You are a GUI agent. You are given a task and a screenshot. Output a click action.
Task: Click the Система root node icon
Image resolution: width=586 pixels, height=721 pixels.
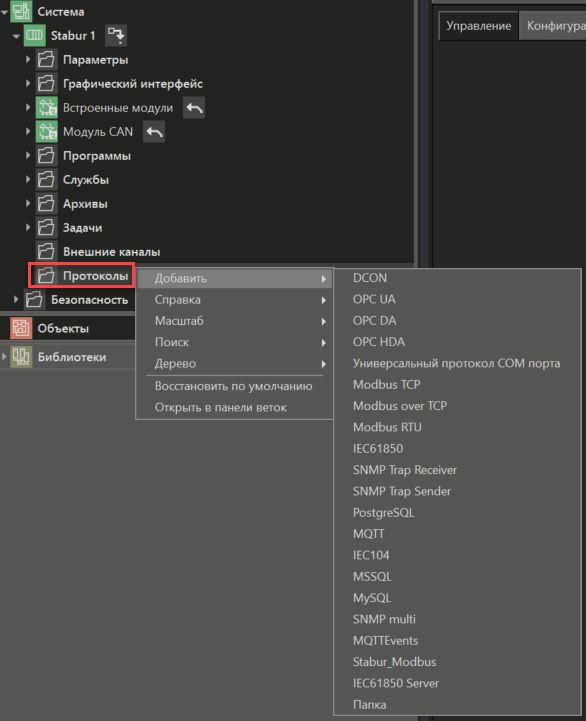click(x=21, y=11)
